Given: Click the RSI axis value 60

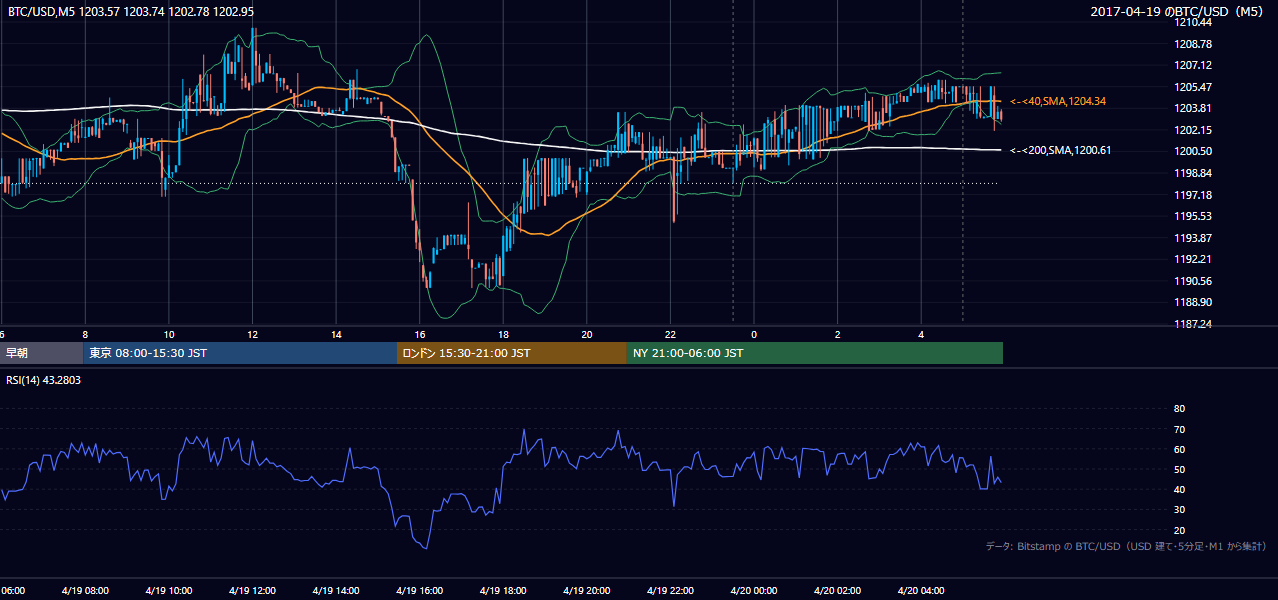Looking at the screenshot, I should point(1179,449).
